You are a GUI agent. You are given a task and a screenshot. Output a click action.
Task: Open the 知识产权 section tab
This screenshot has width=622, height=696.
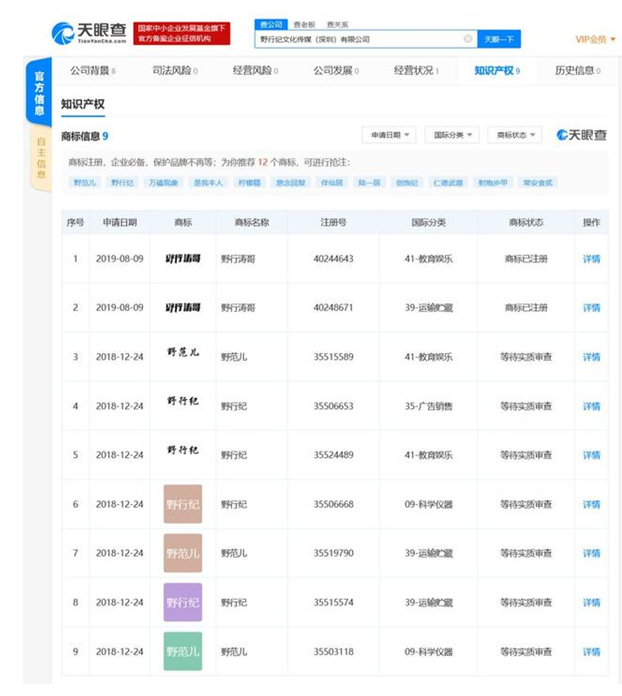coord(497,71)
